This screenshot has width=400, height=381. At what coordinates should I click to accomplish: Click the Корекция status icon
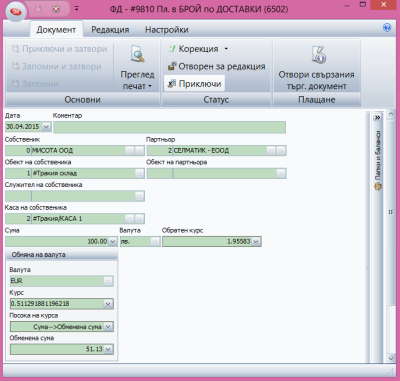tap(172, 49)
